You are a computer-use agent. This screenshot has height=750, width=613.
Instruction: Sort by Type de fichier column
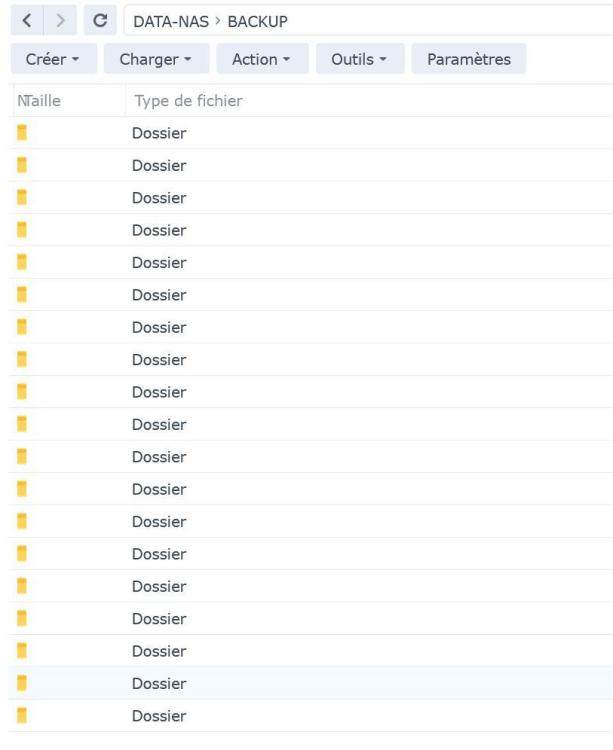pyautogui.click(x=188, y=100)
